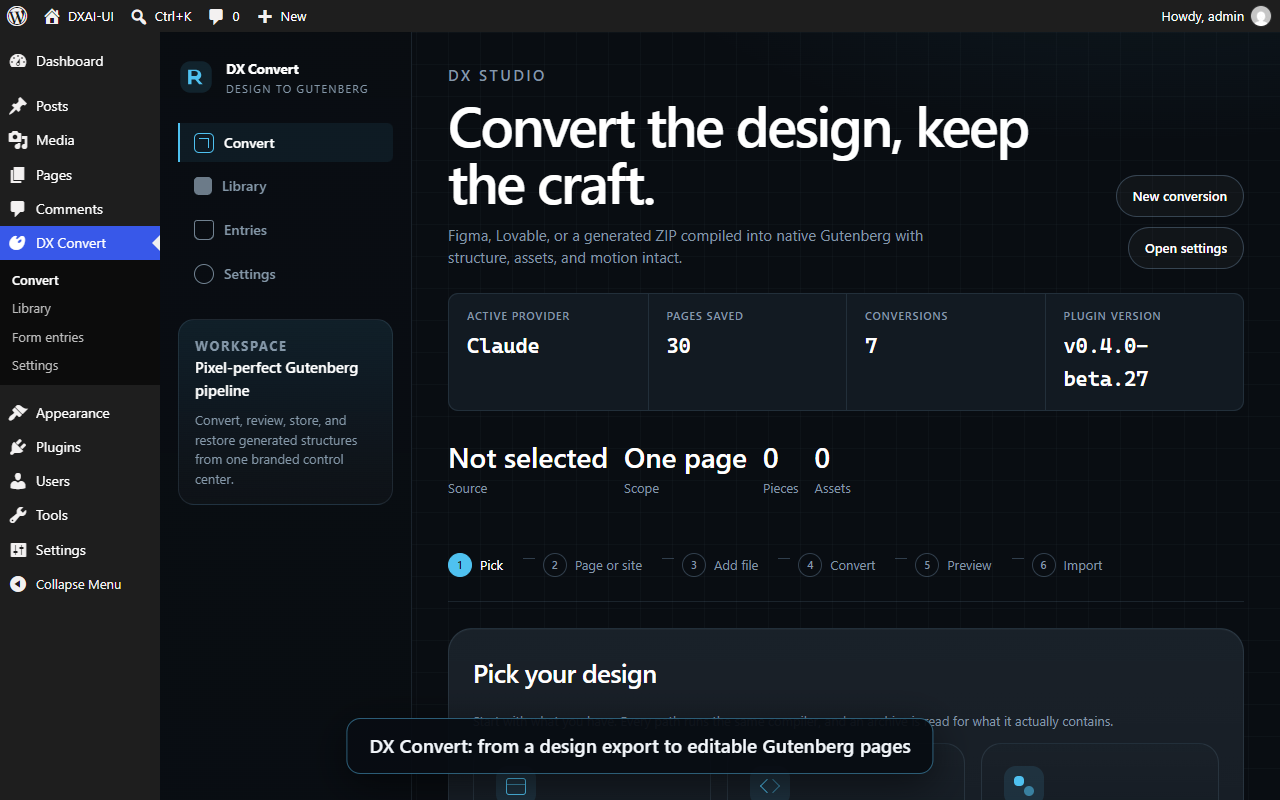Image resolution: width=1280 pixels, height=800 pixels.
Task: Open the Tools wrench icon
Action: click(18, 515)
